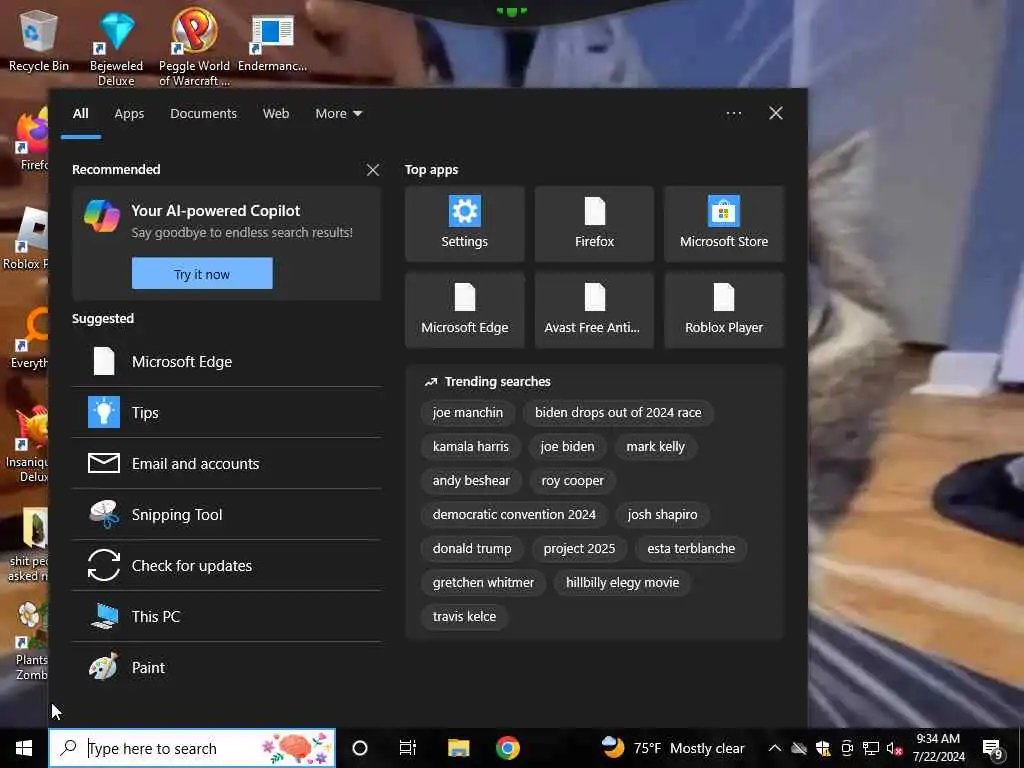The image size is (1024, 768).
Task: Select the mark kelly trending chip
Action: tap(656, 447)
